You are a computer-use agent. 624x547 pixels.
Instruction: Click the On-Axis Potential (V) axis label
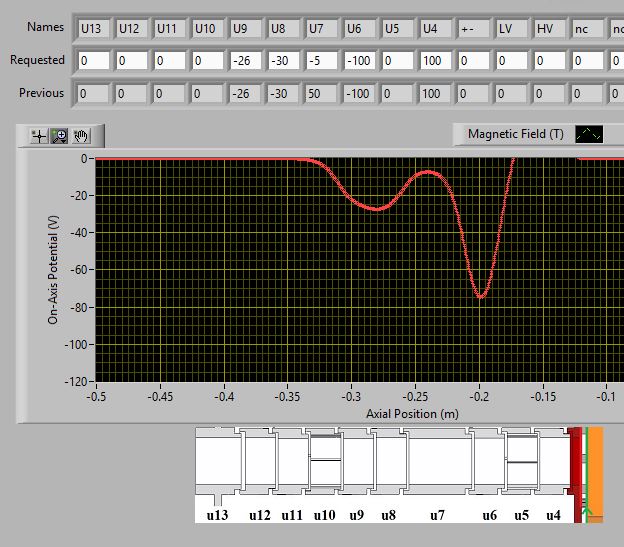53,270
